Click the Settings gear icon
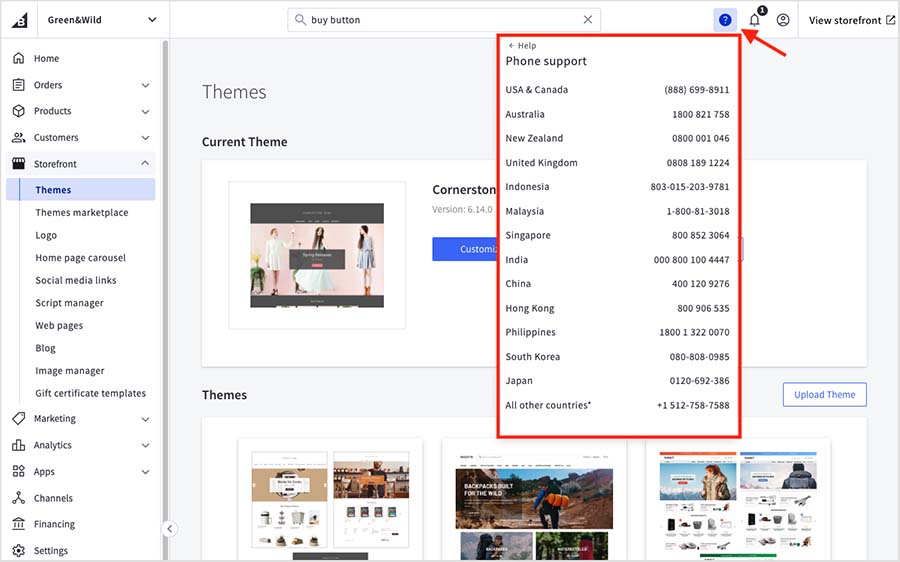Viewport: 900px width, 562px height. point(19,551)
